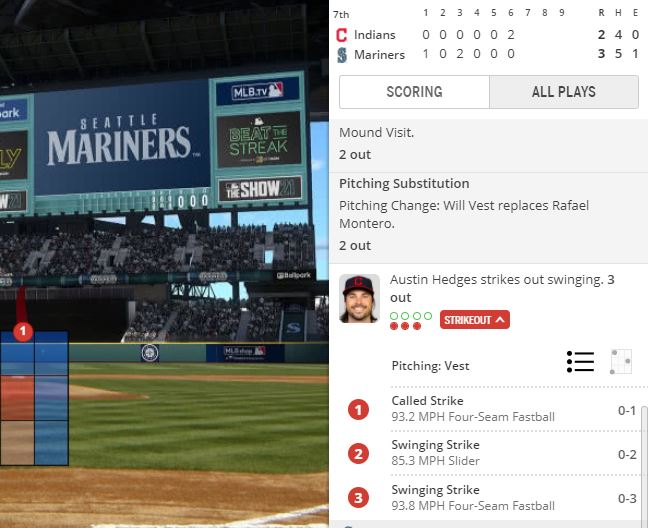
Task: Click pitch number 3 circle icon
Action: [x=358, y=498]
